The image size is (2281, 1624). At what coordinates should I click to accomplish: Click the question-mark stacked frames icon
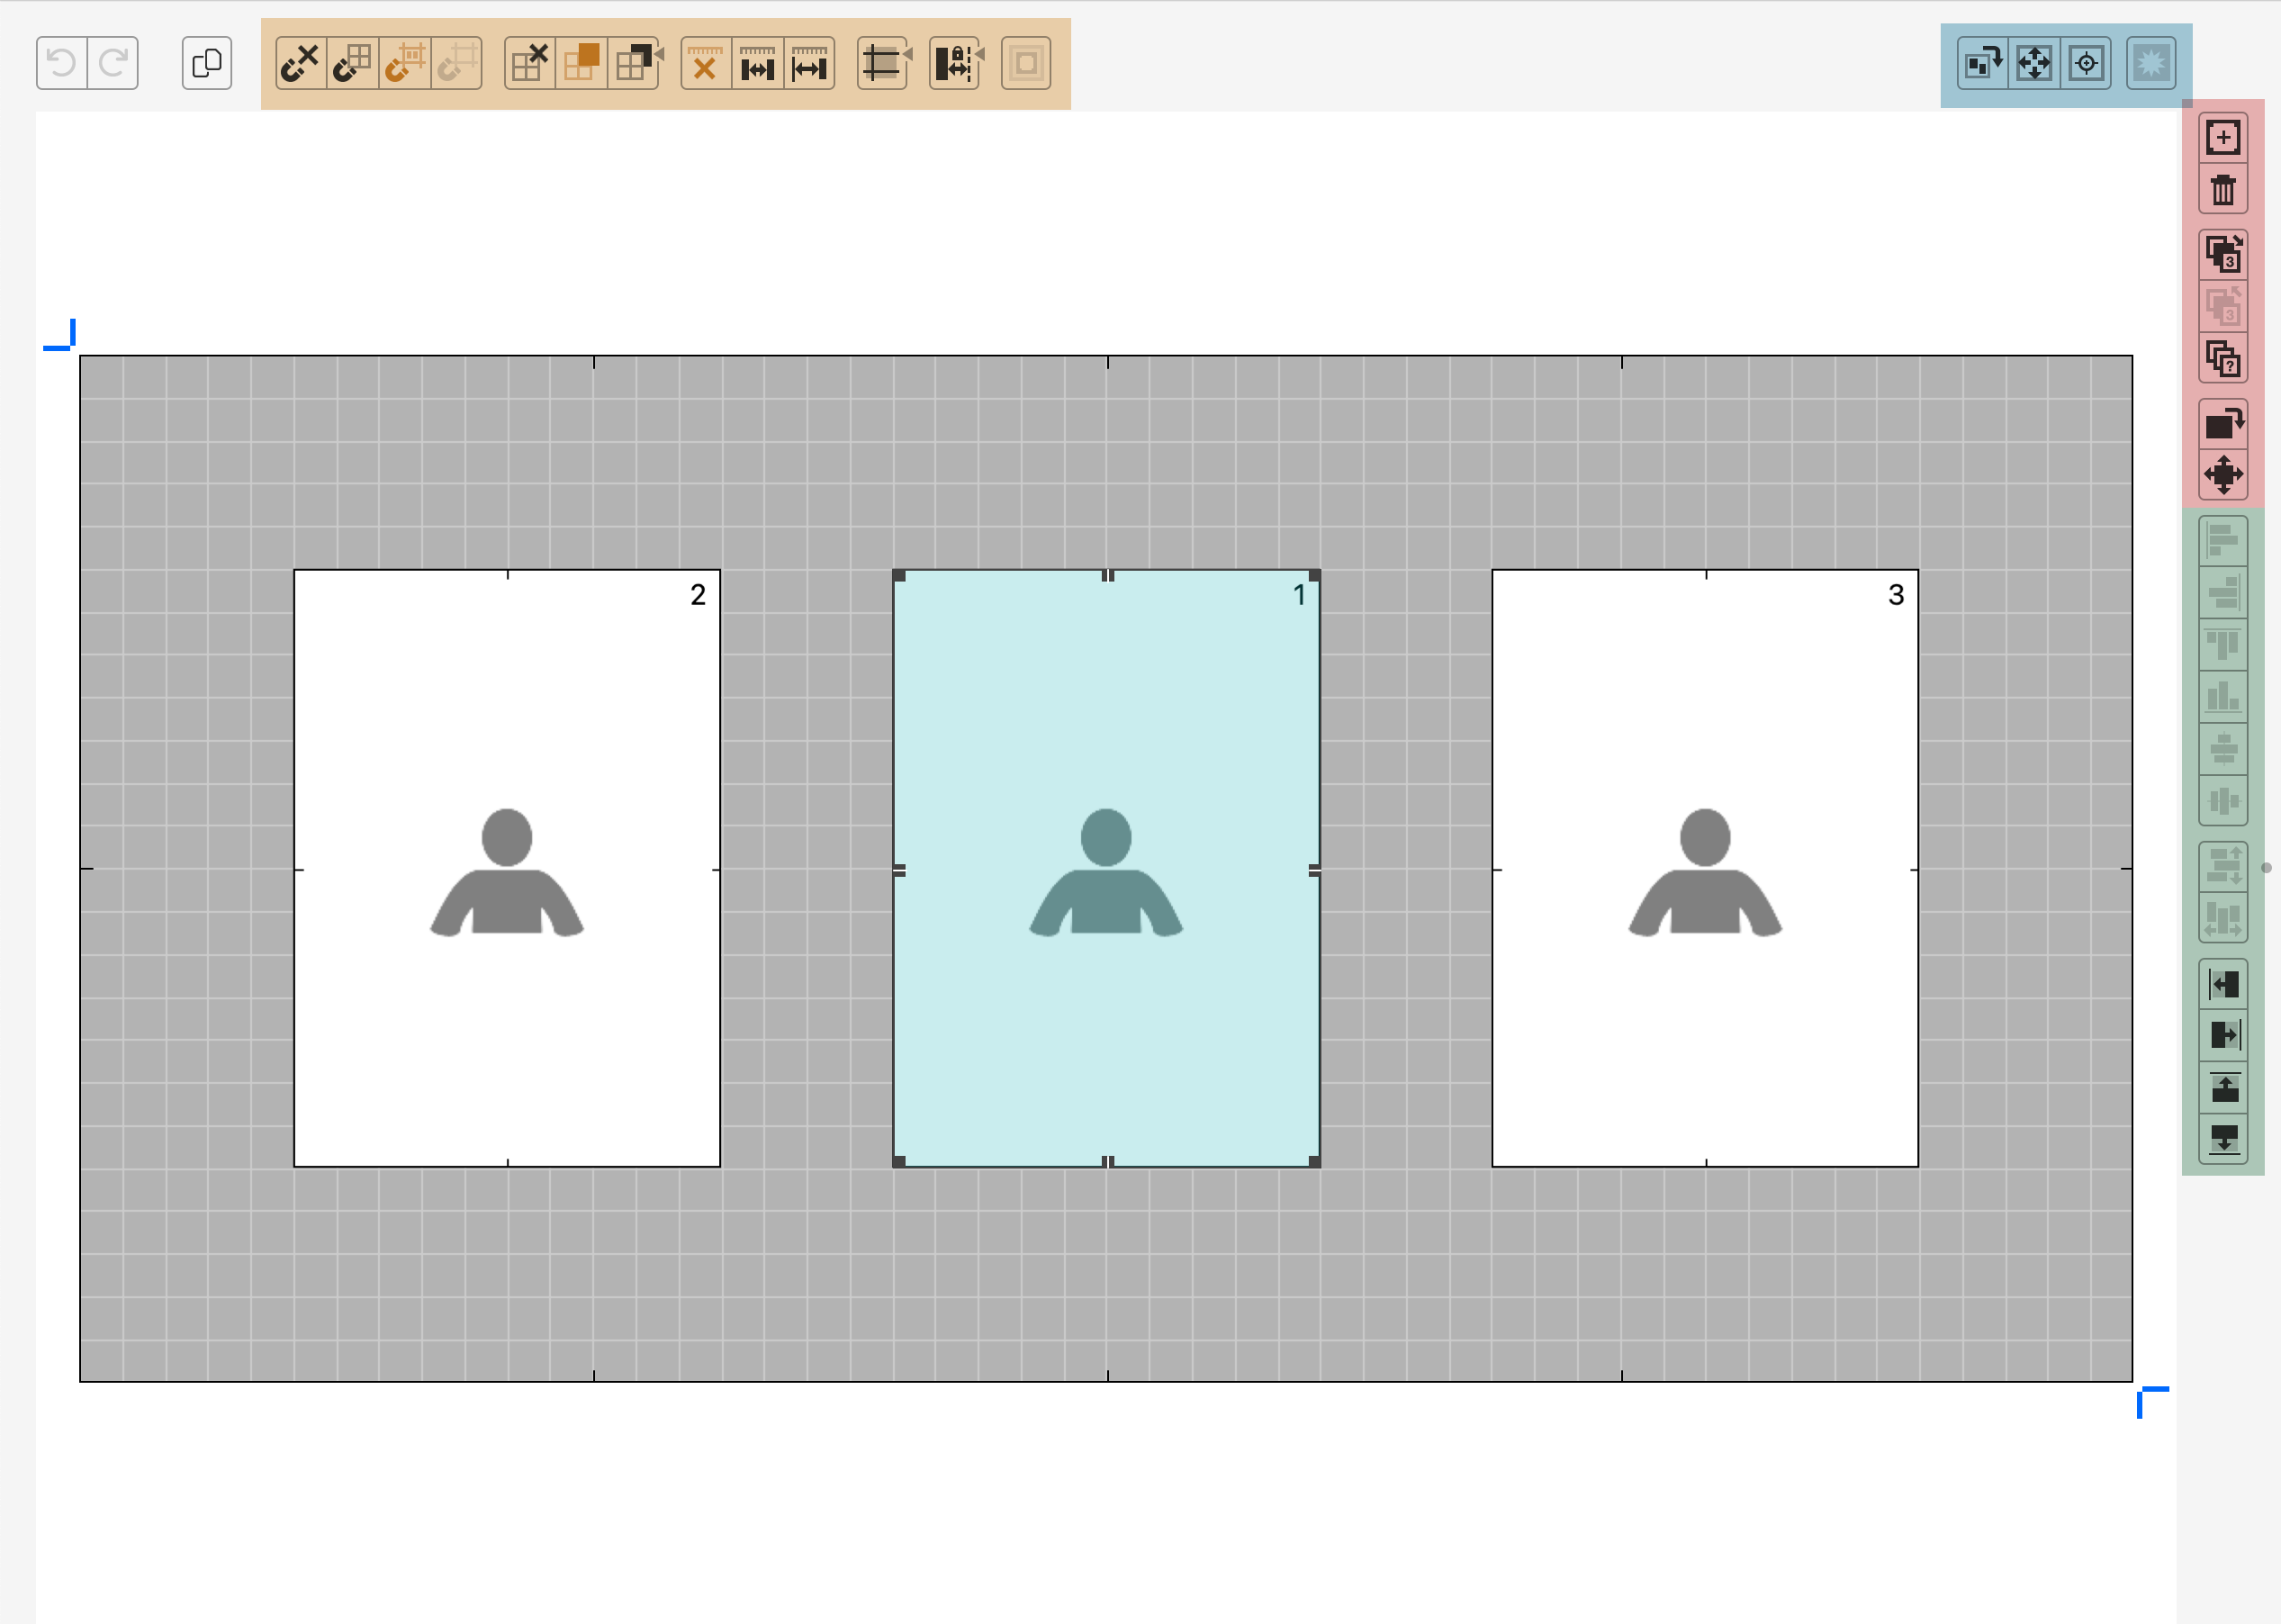pos(2222,359)
